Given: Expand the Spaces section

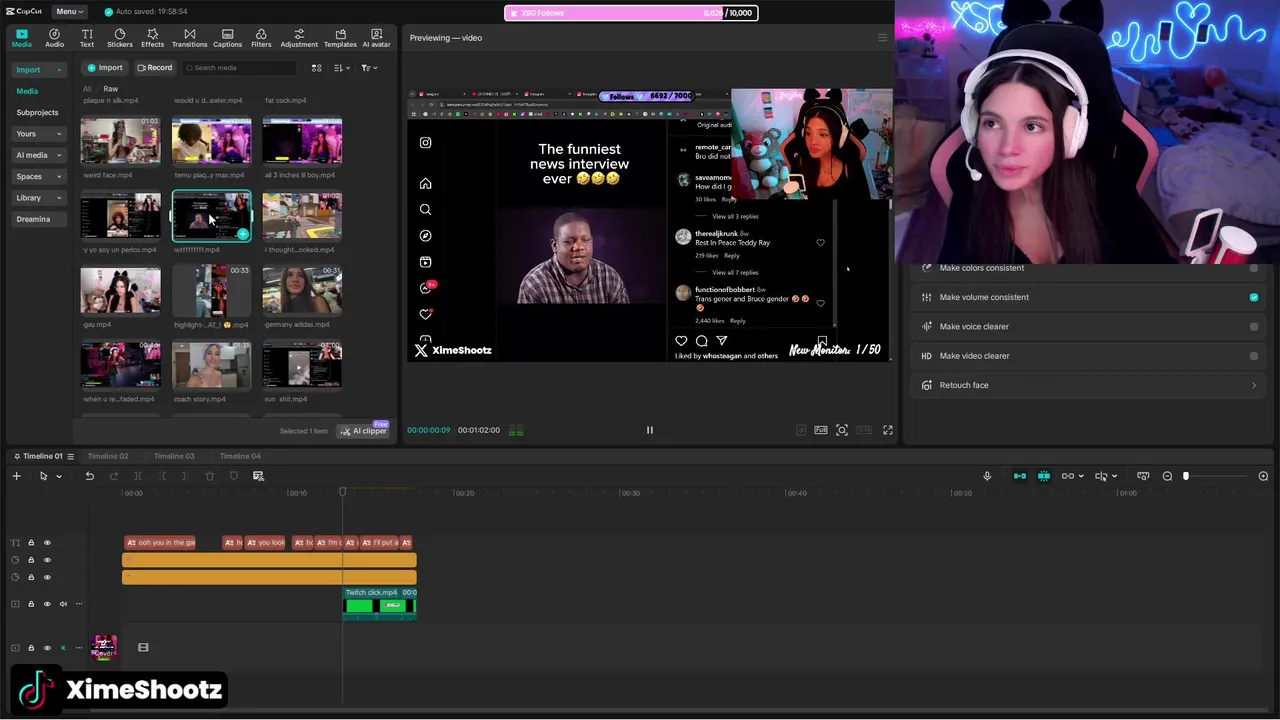Looking at the screenshot, I should click(38, 177).
